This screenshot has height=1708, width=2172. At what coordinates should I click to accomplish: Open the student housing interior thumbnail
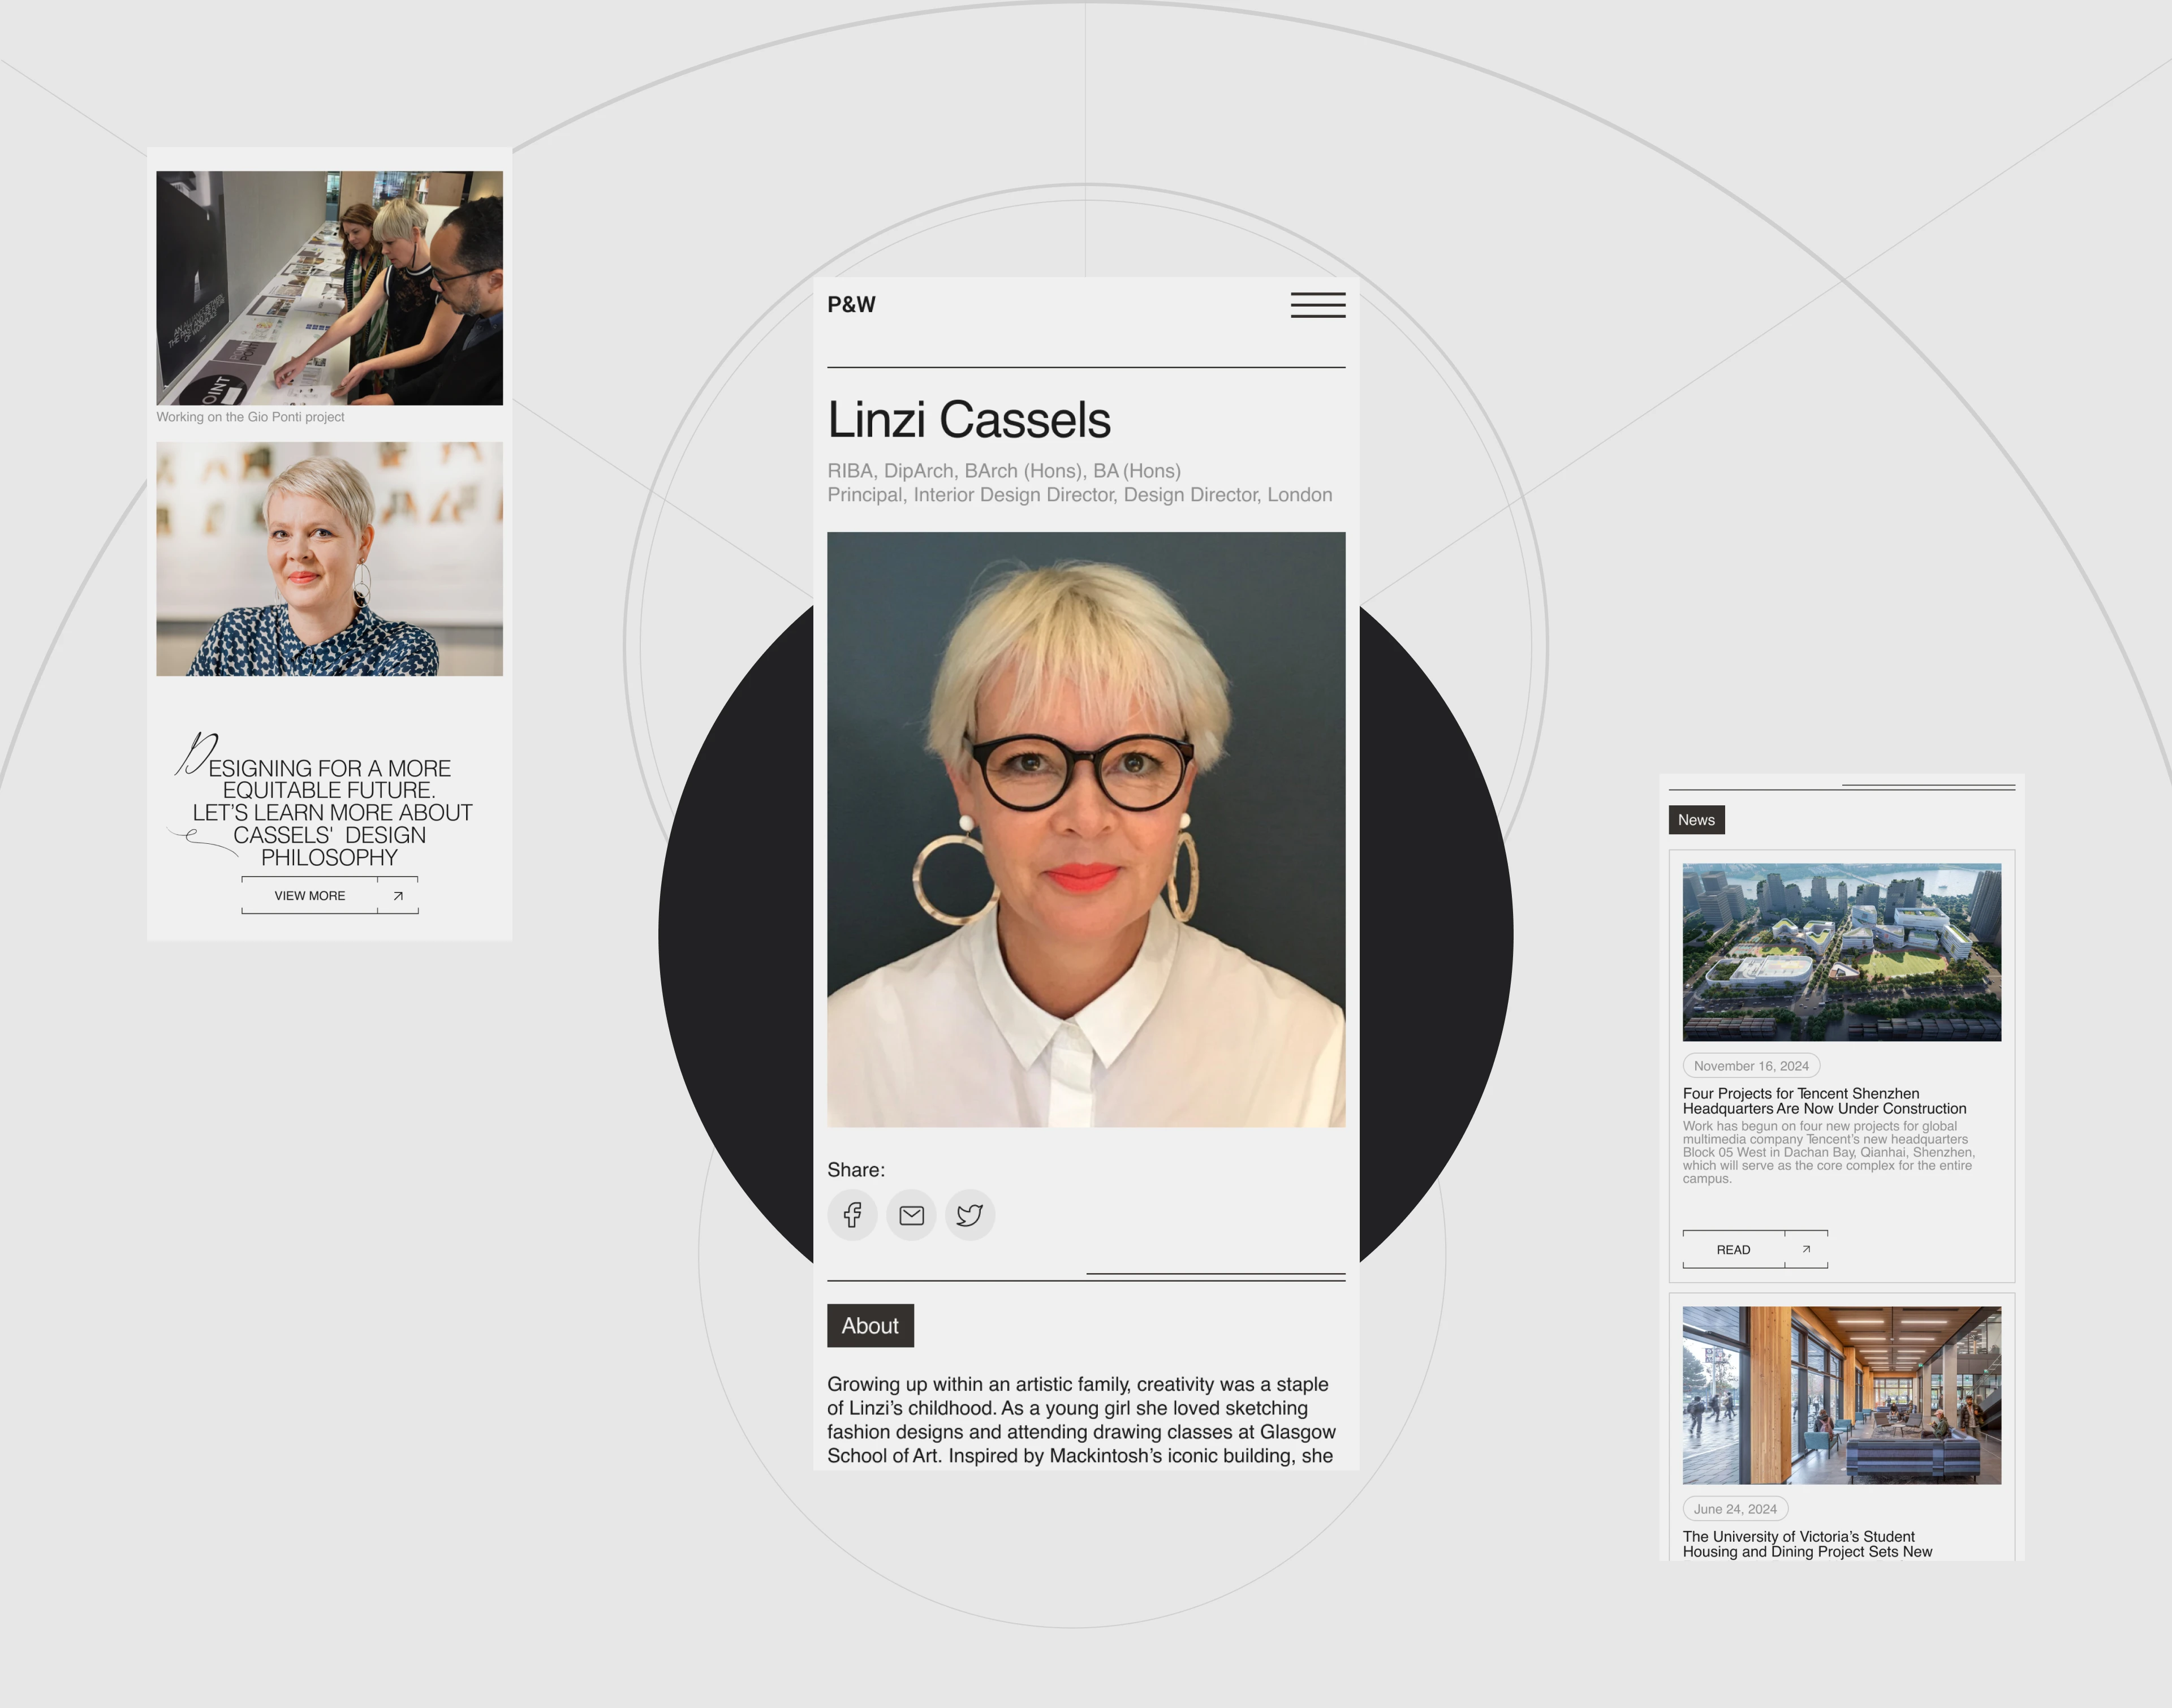pos(1842,1395)
